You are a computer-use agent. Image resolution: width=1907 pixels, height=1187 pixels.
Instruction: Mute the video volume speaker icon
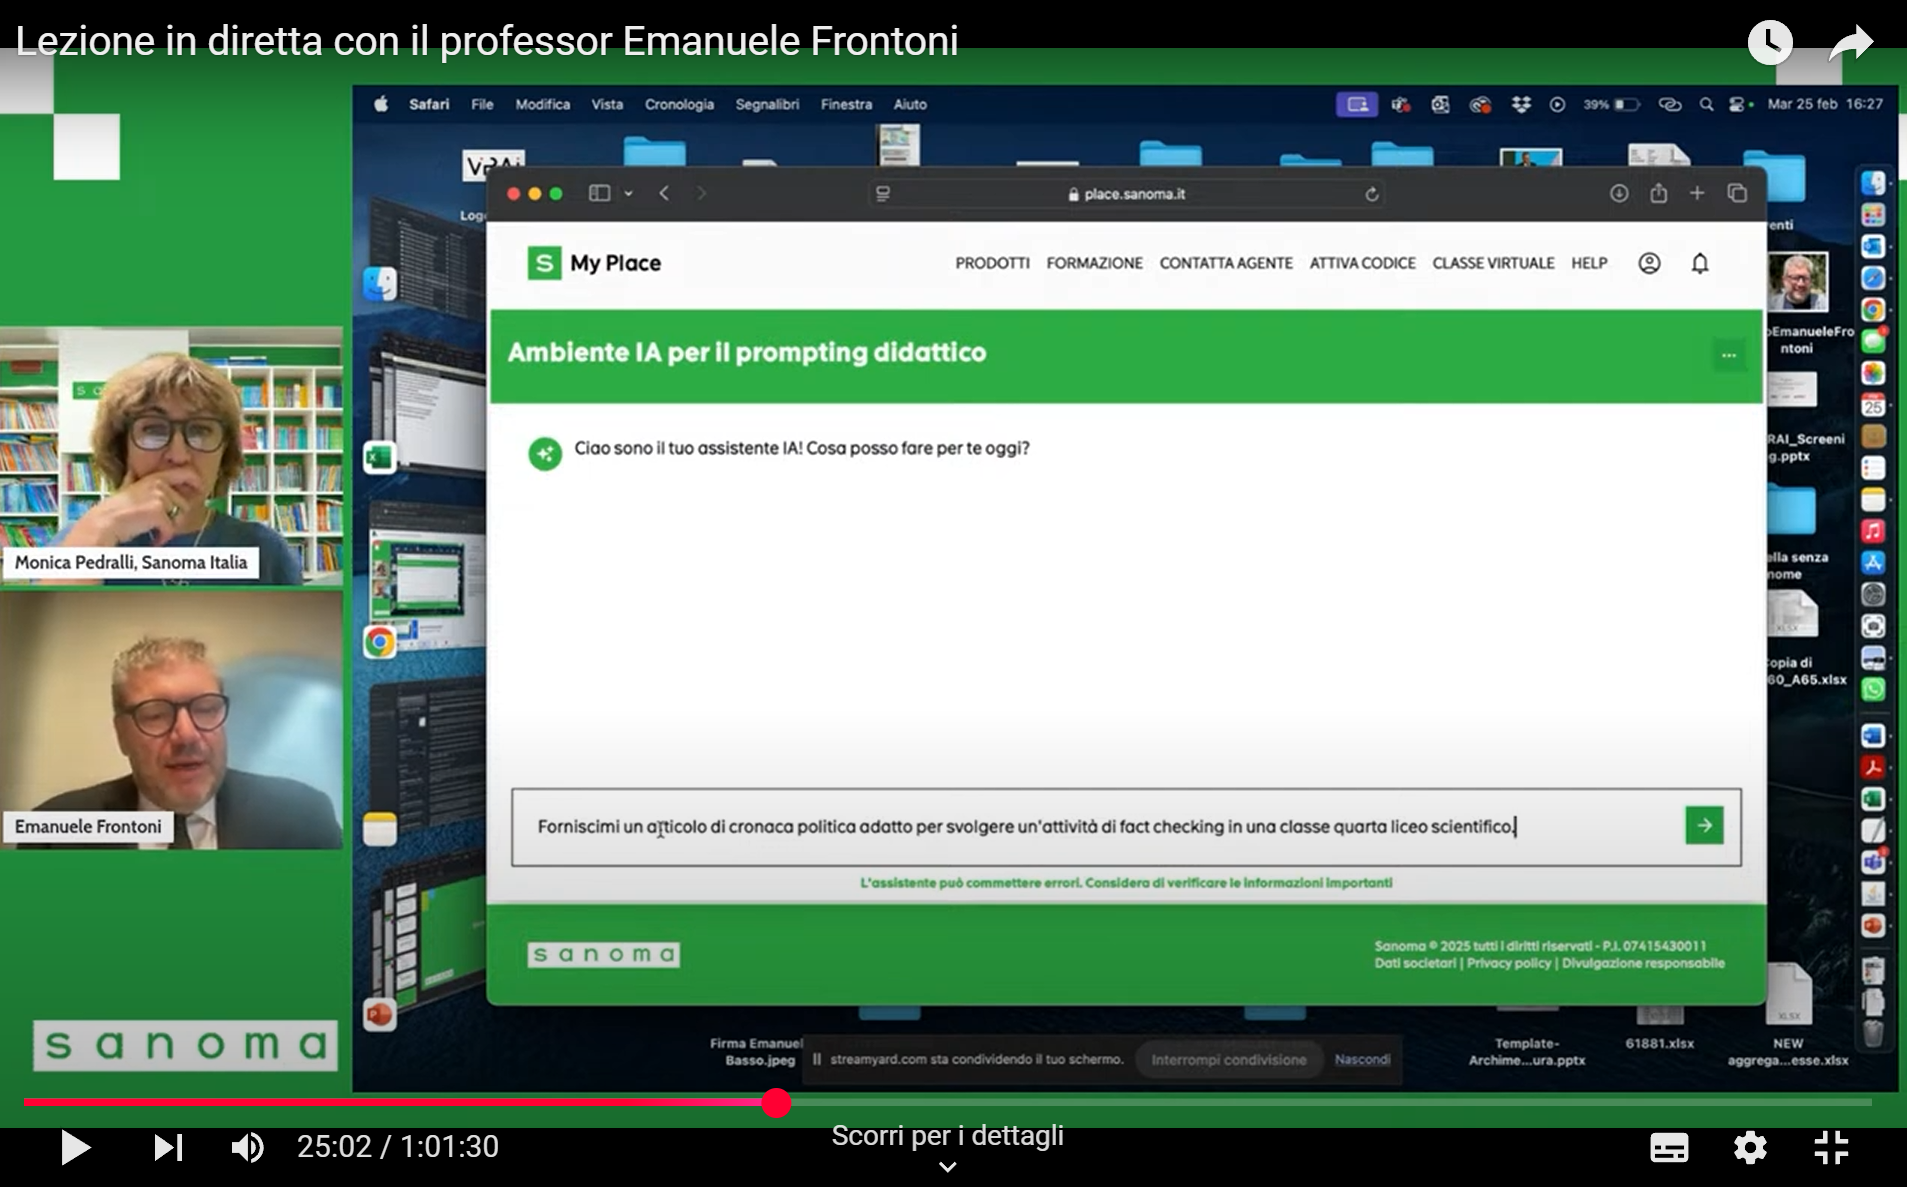click(247, 1147)
